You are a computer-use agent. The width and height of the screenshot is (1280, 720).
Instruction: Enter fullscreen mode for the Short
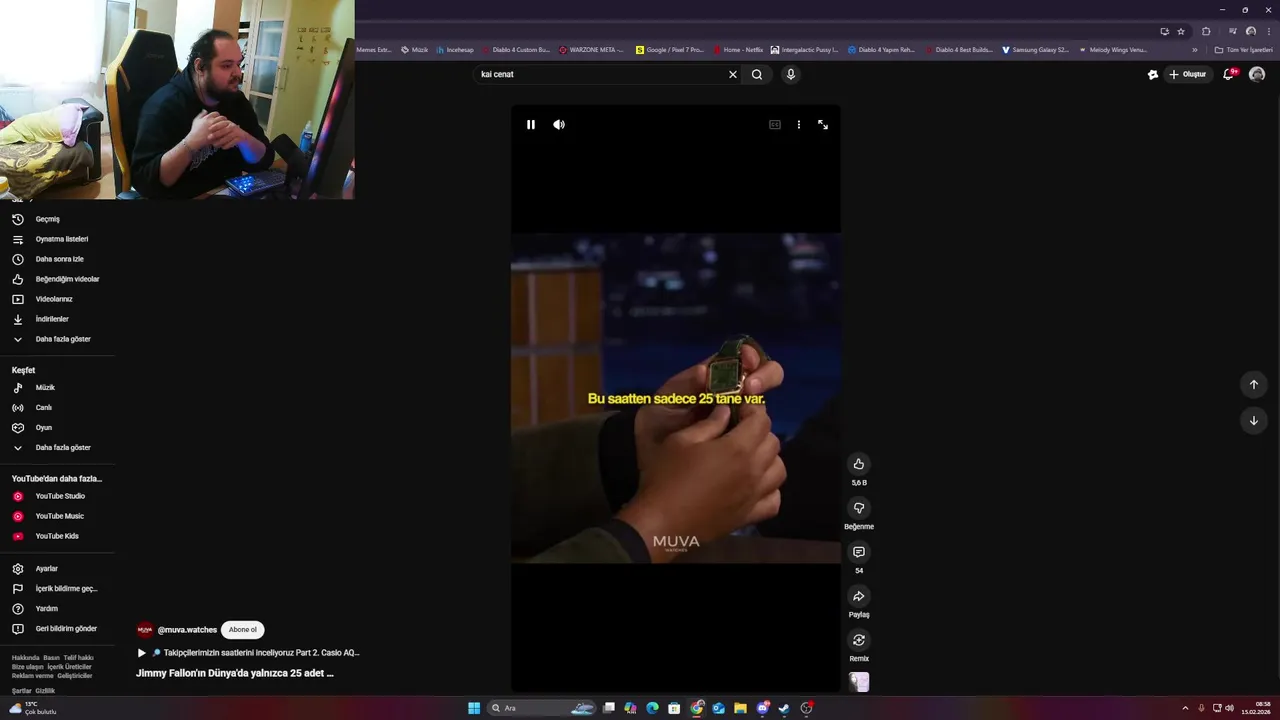pyautogui.click(x=823, y=125)
